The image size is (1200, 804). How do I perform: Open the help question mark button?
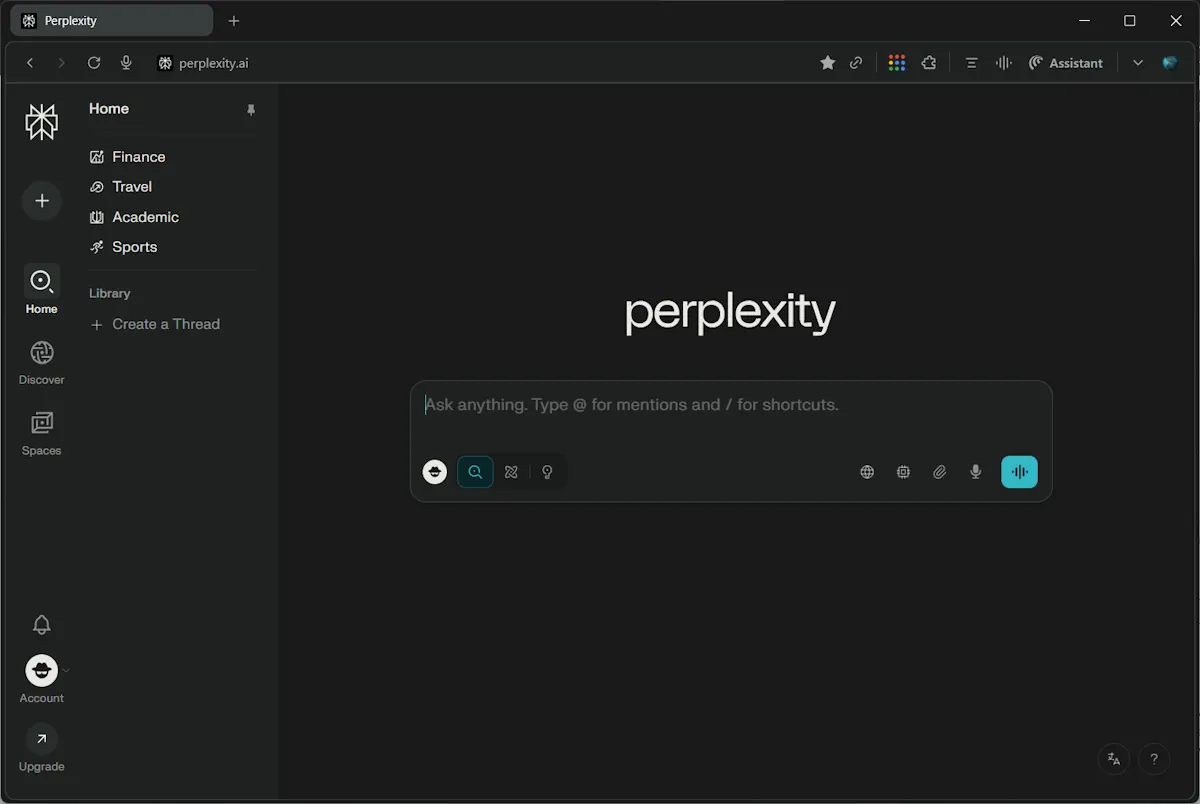[x=1154, y=759]
